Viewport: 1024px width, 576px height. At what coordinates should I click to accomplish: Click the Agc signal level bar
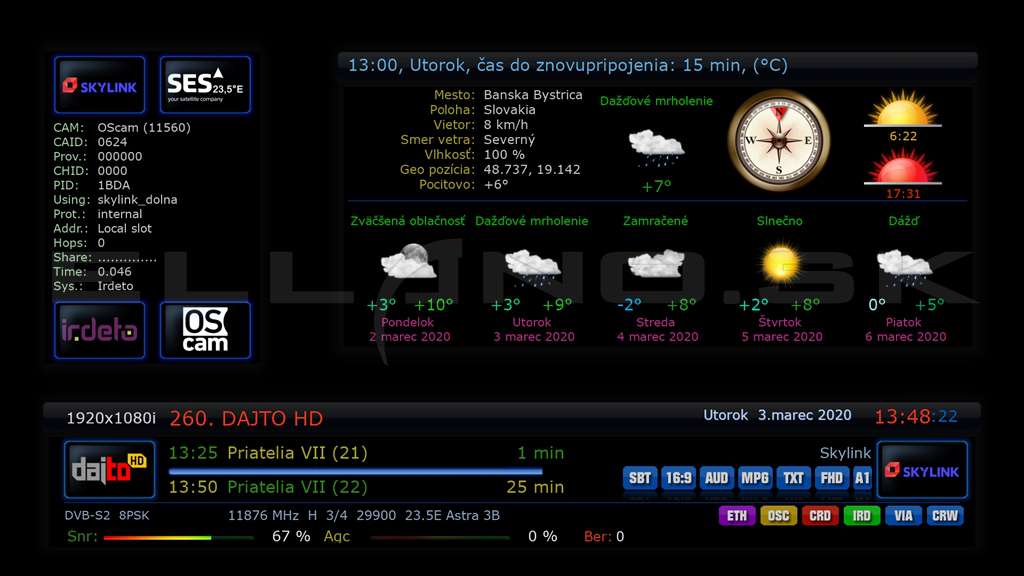click(440, 537)
